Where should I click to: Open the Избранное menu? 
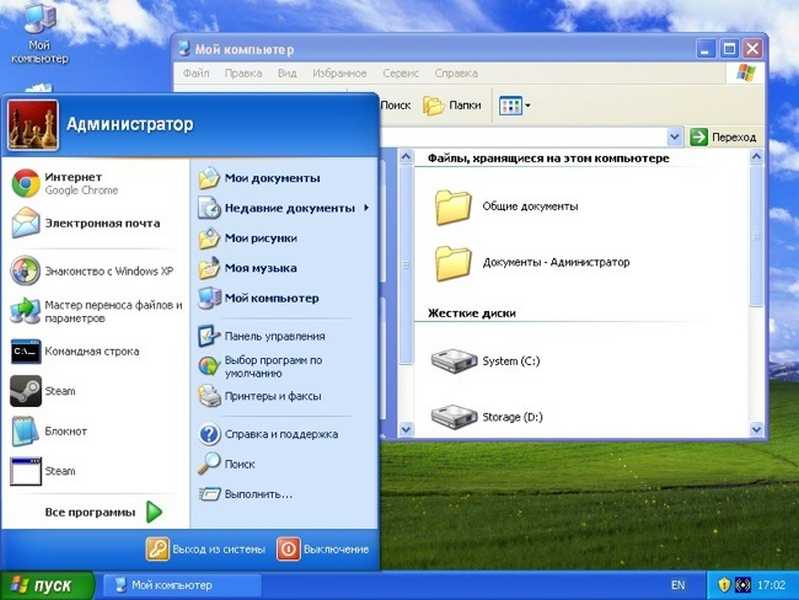(340, 73)
